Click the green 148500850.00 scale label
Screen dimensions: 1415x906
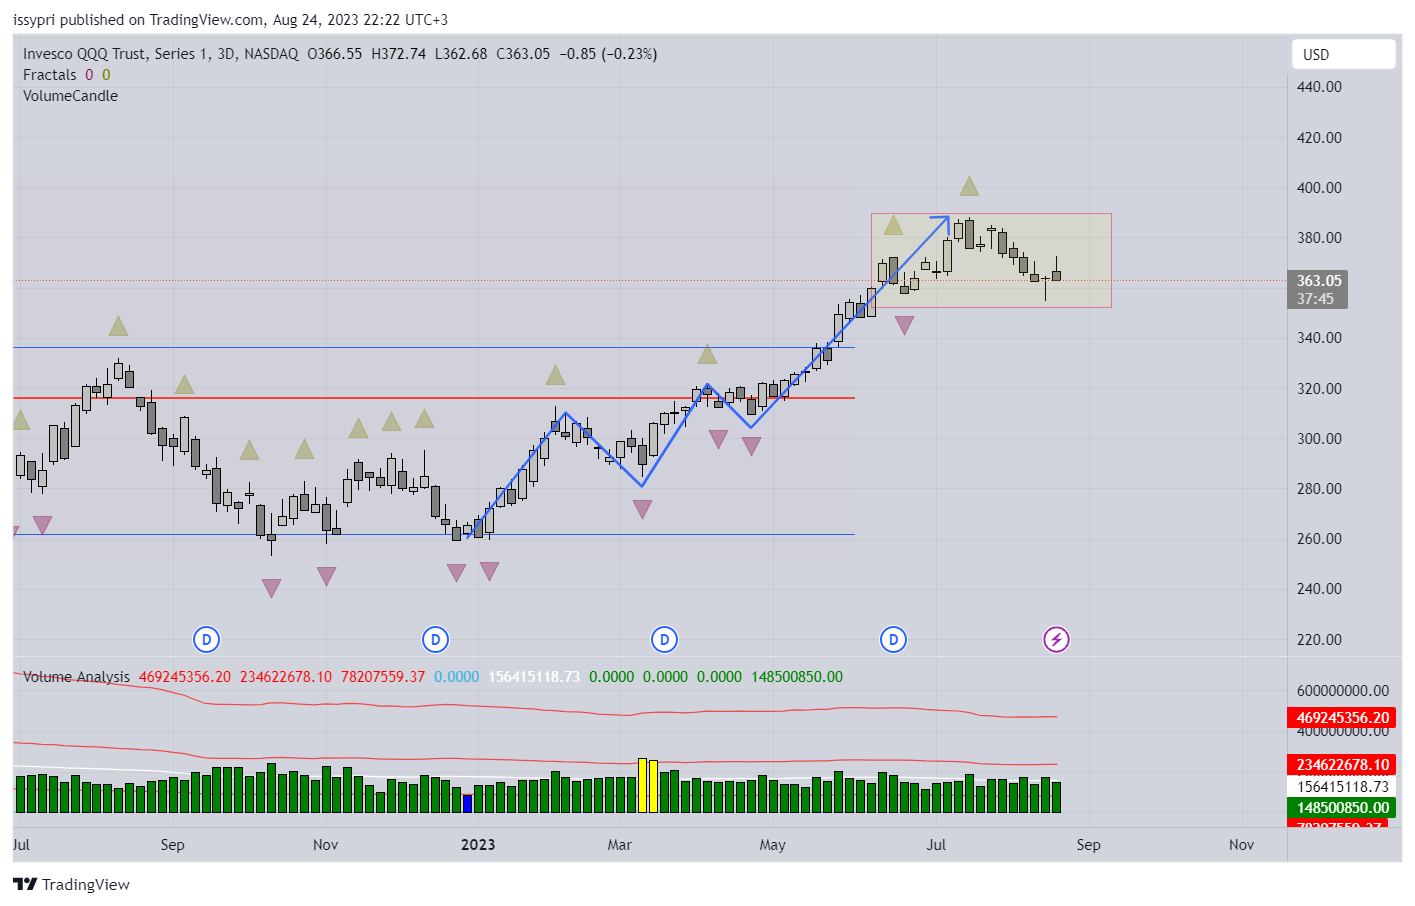click(1341, 808)
